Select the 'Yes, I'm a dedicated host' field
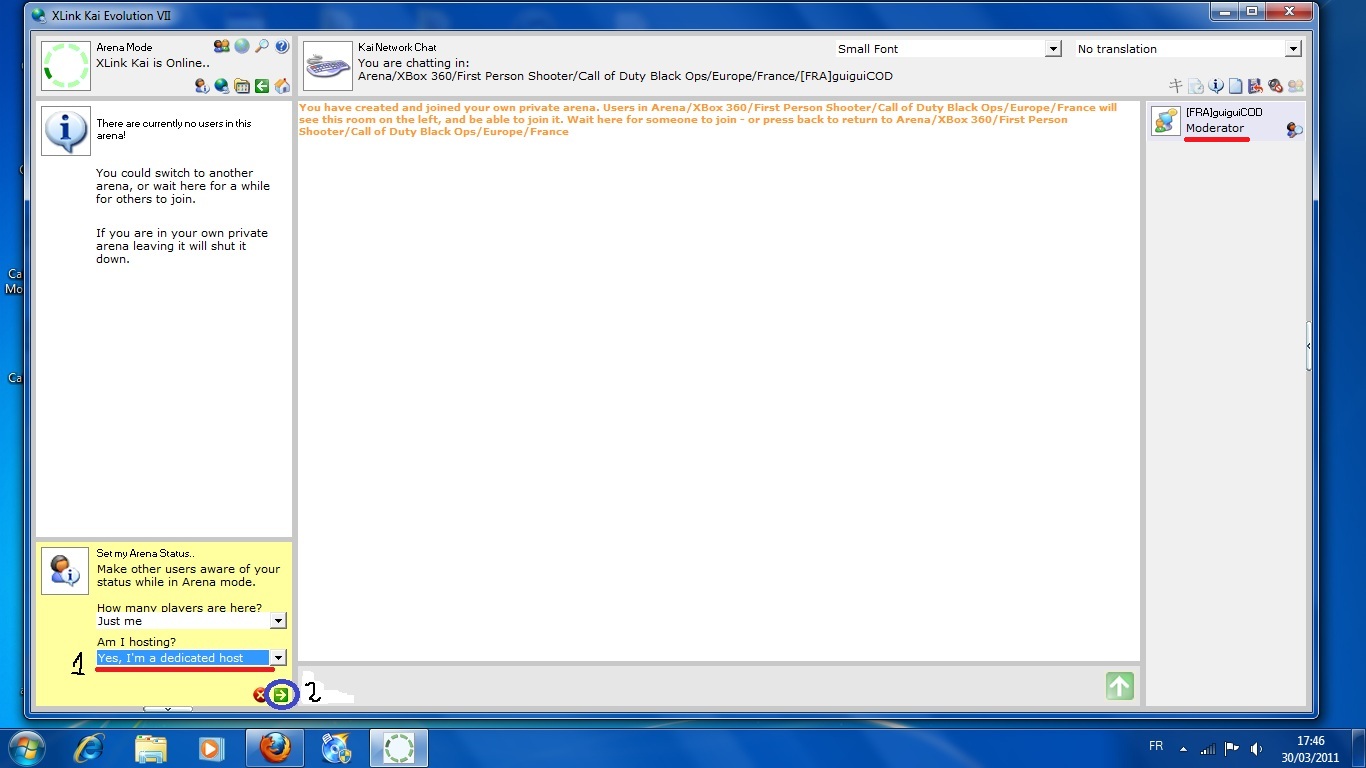The width and height of the screenshot is (1366, 768). click(x=183, y=658)
